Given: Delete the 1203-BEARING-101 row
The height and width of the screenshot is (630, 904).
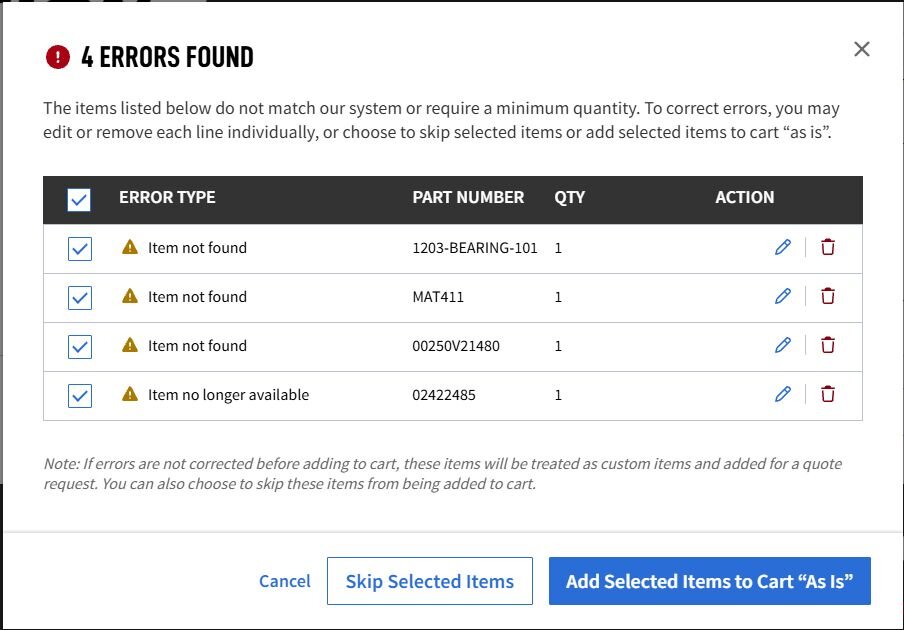Looking at the screenshot, I should [x=827, y=247].
